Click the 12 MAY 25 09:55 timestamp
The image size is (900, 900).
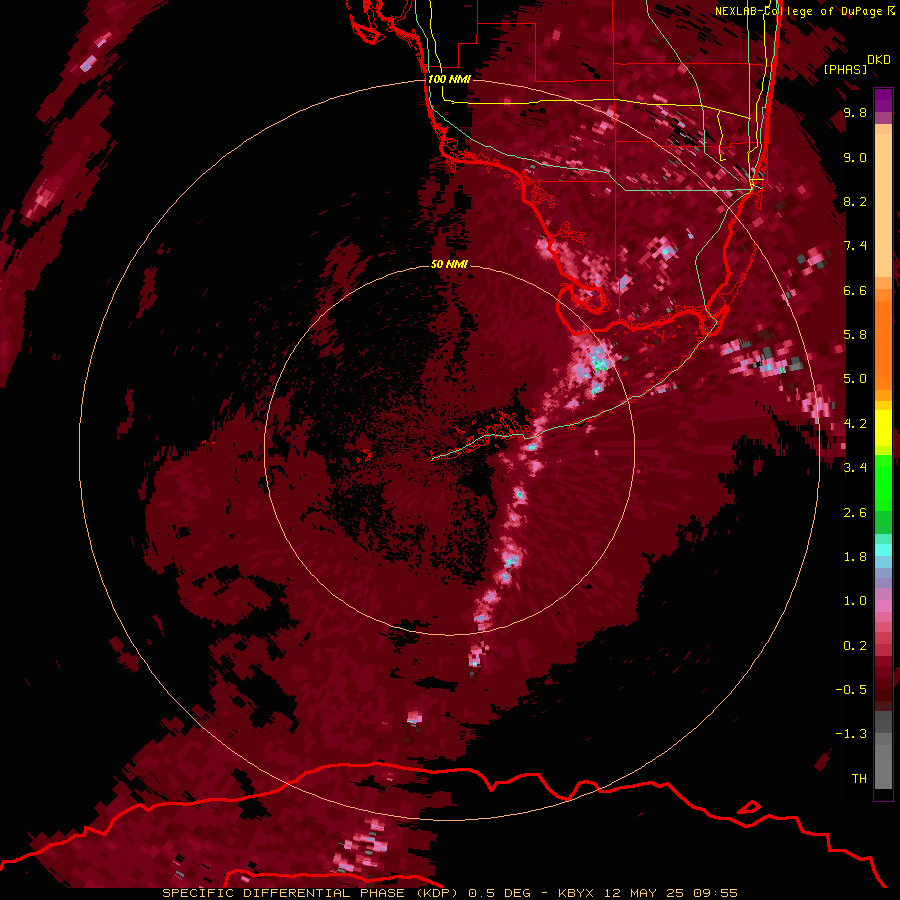(x=670, y=893)
